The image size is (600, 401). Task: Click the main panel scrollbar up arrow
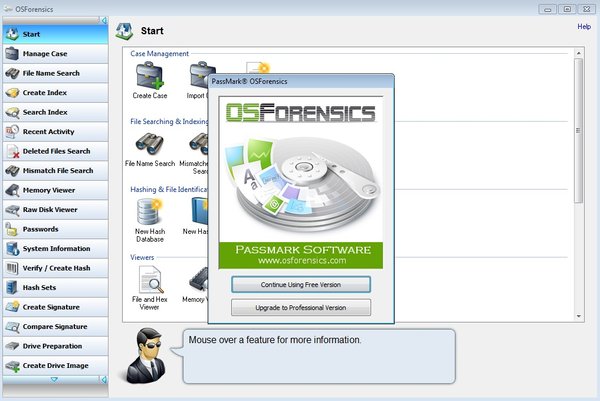pyautogui.click(x=579, y=53)
